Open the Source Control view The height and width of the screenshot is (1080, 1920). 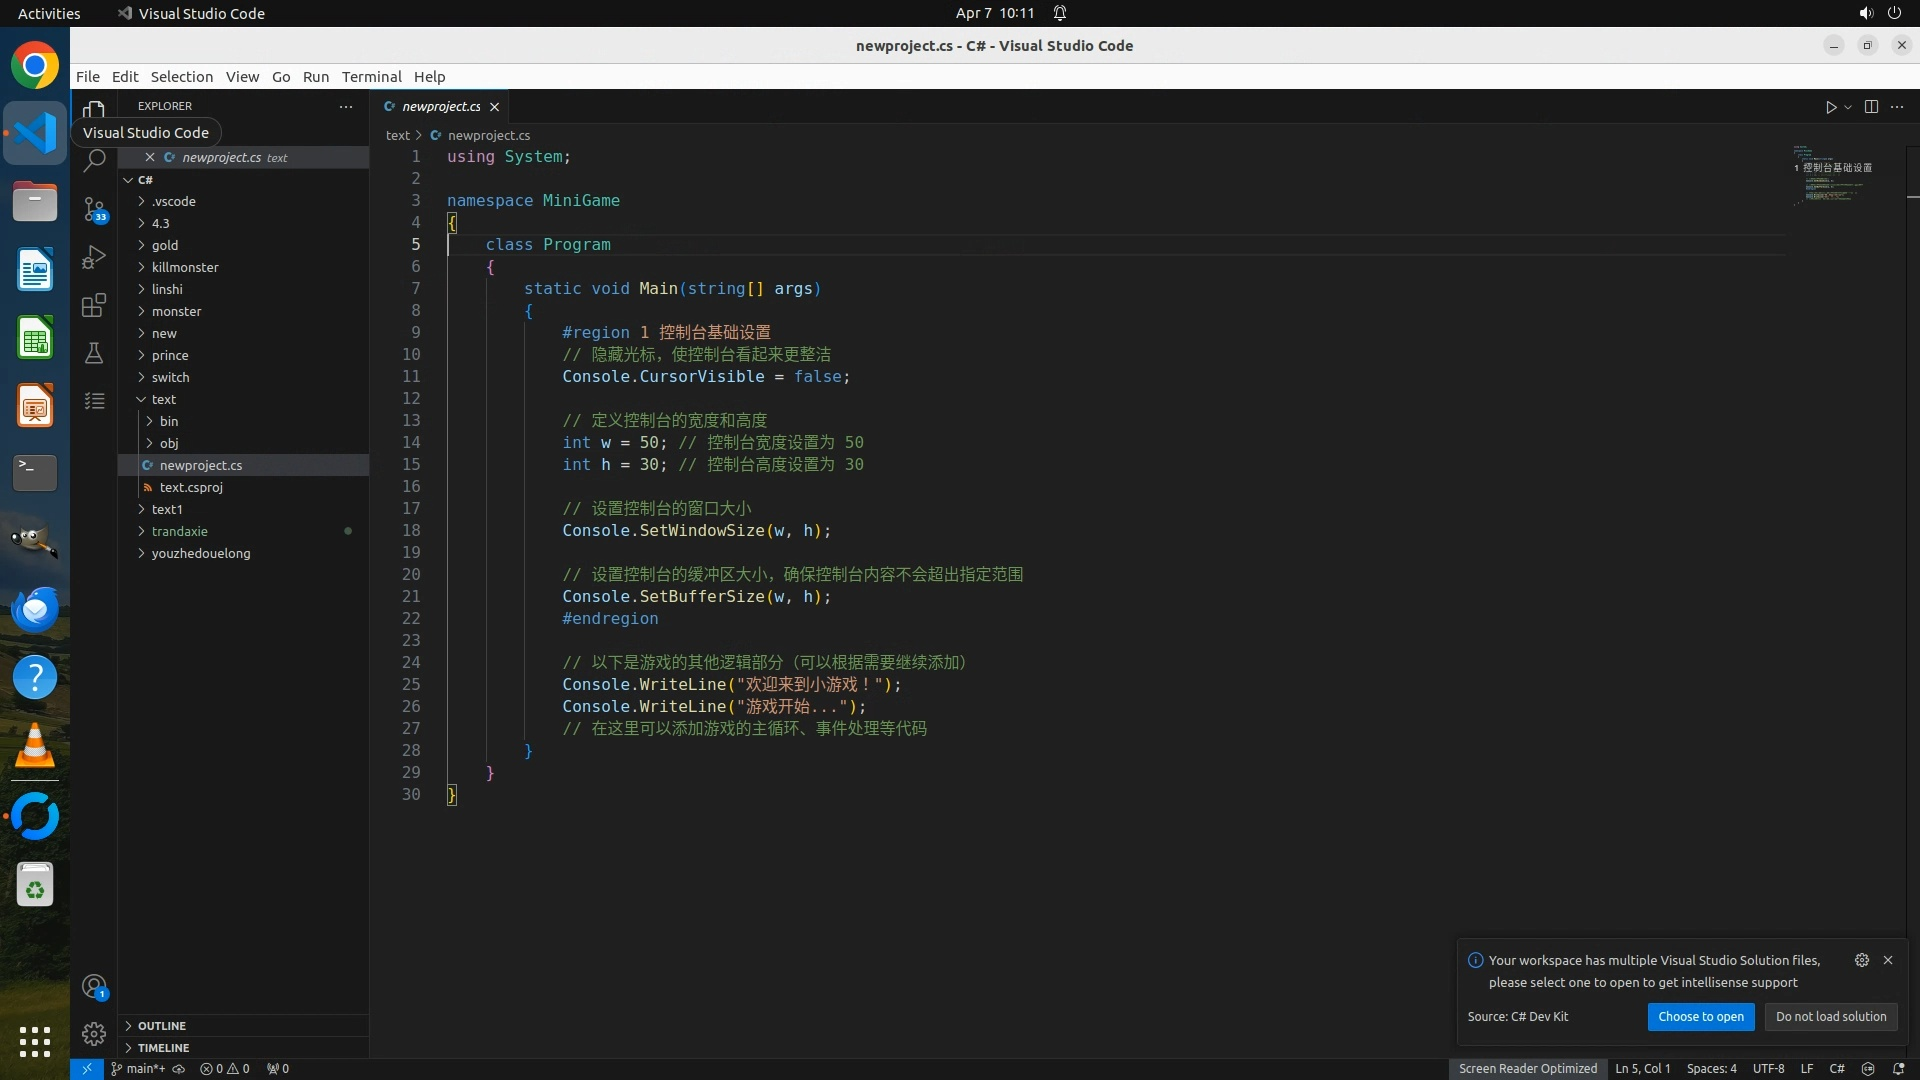pyautogui.click(x=94, y=208)
